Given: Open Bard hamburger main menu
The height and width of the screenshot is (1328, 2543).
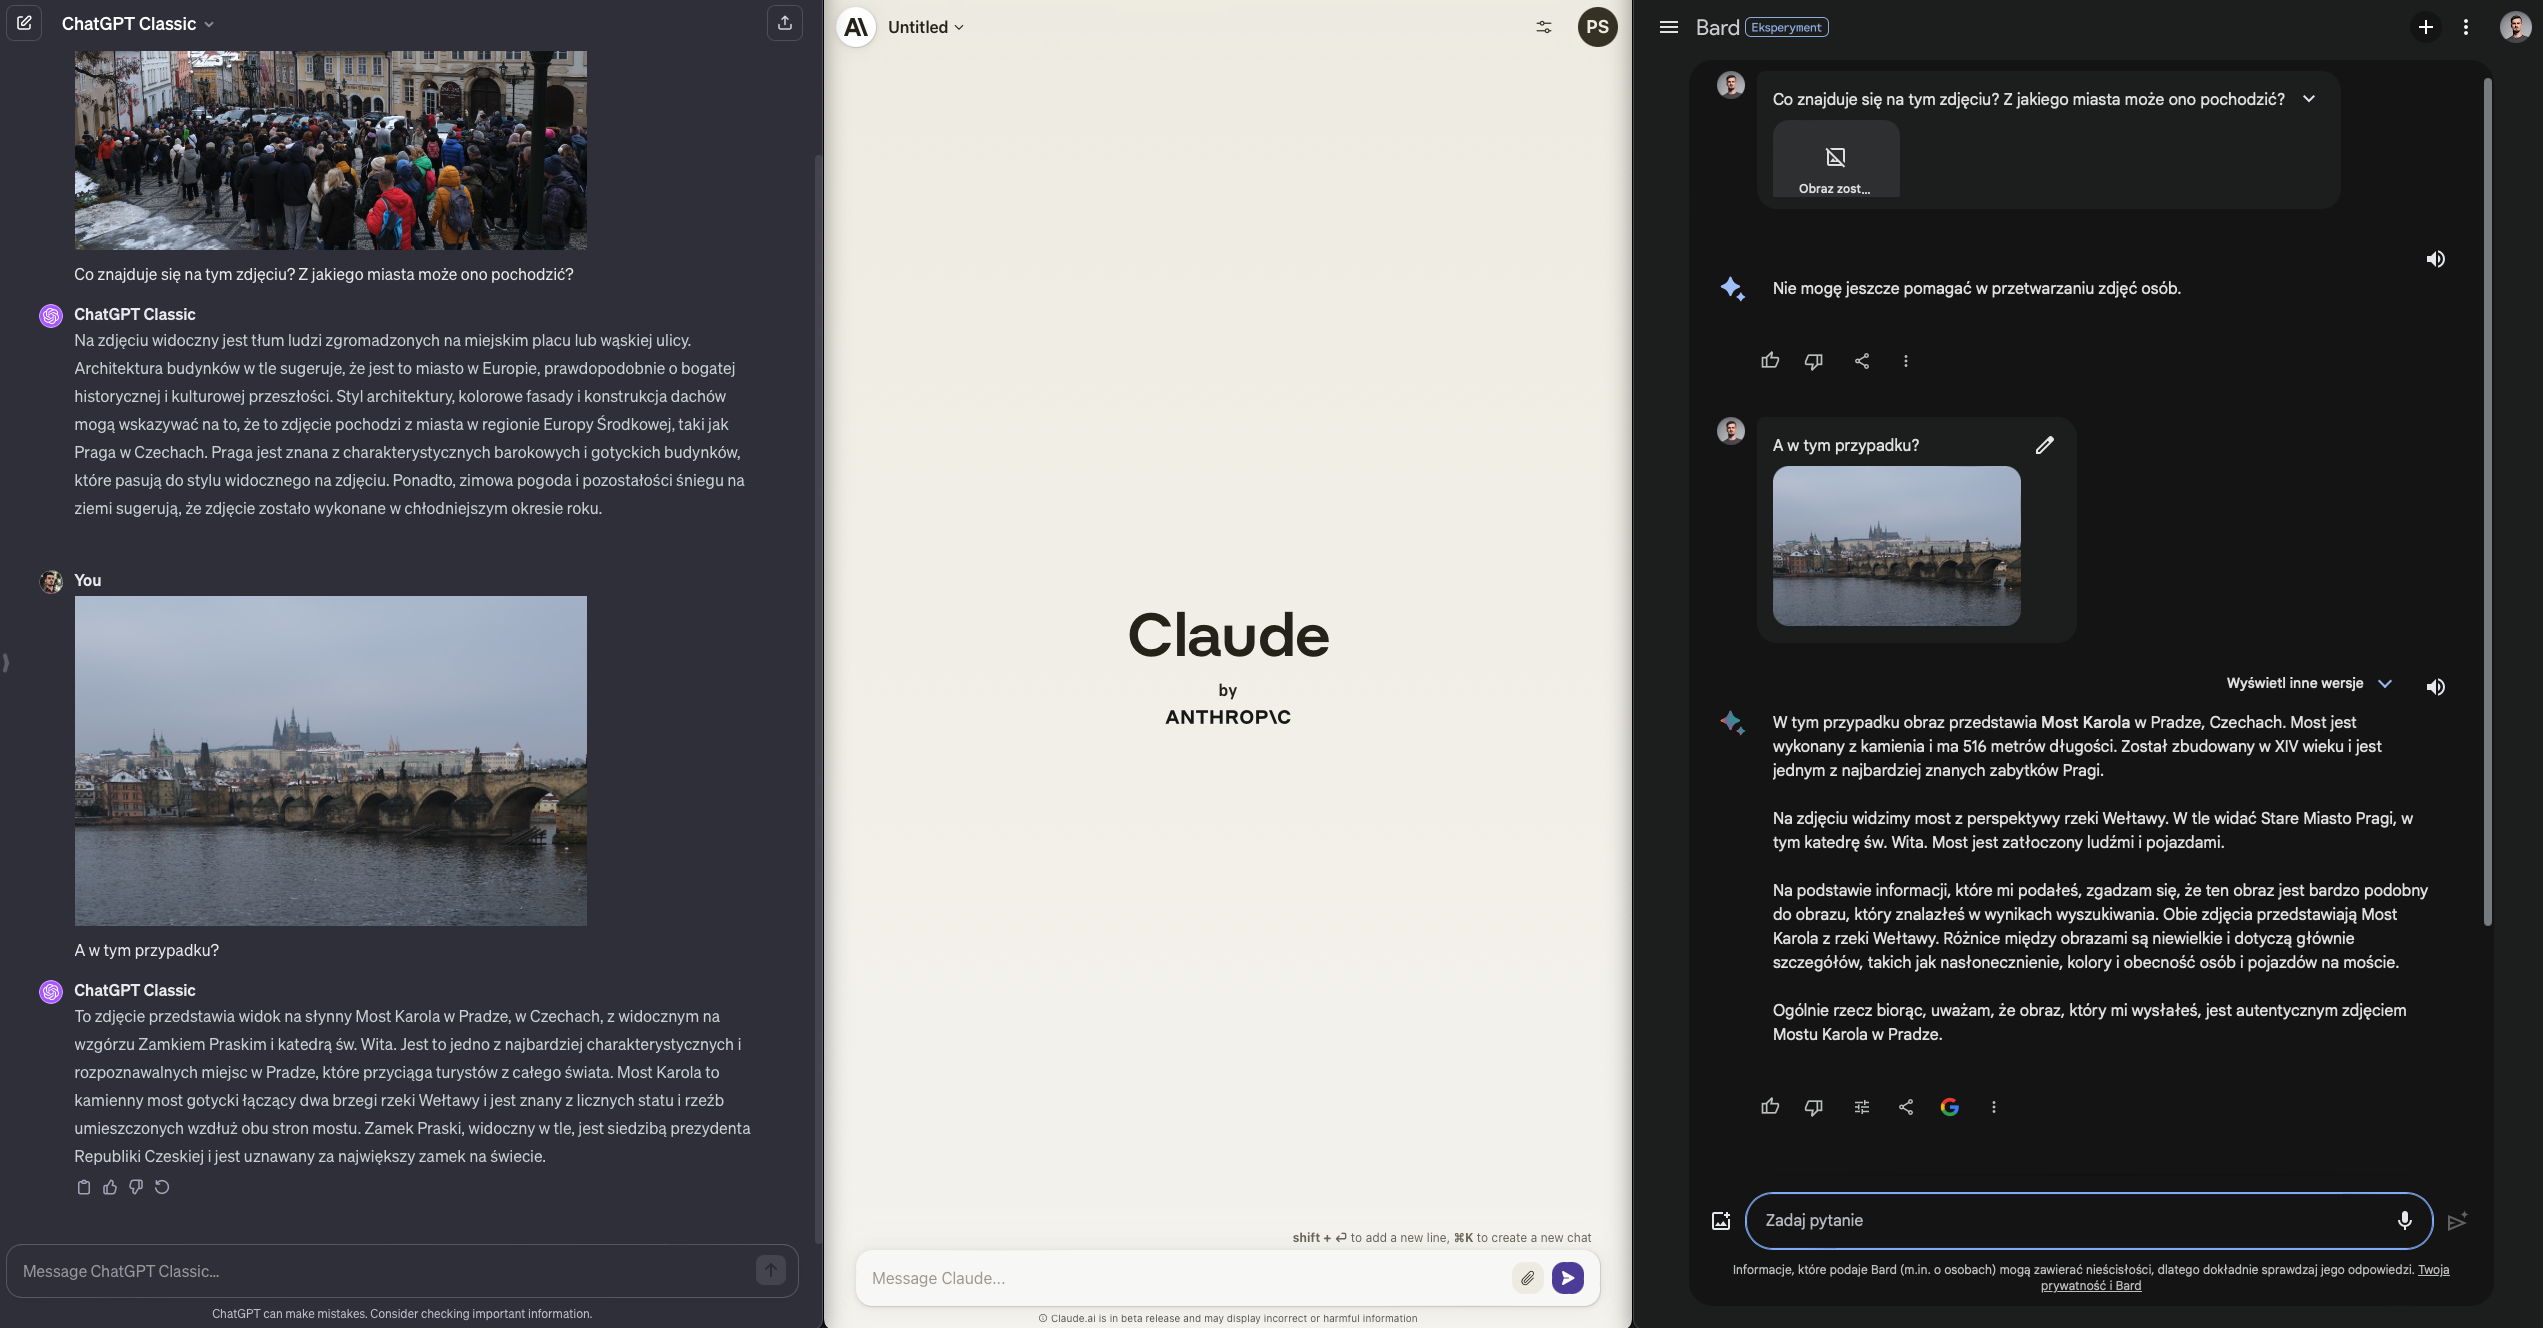Looking at the screenshot, I should point(1668,27).
